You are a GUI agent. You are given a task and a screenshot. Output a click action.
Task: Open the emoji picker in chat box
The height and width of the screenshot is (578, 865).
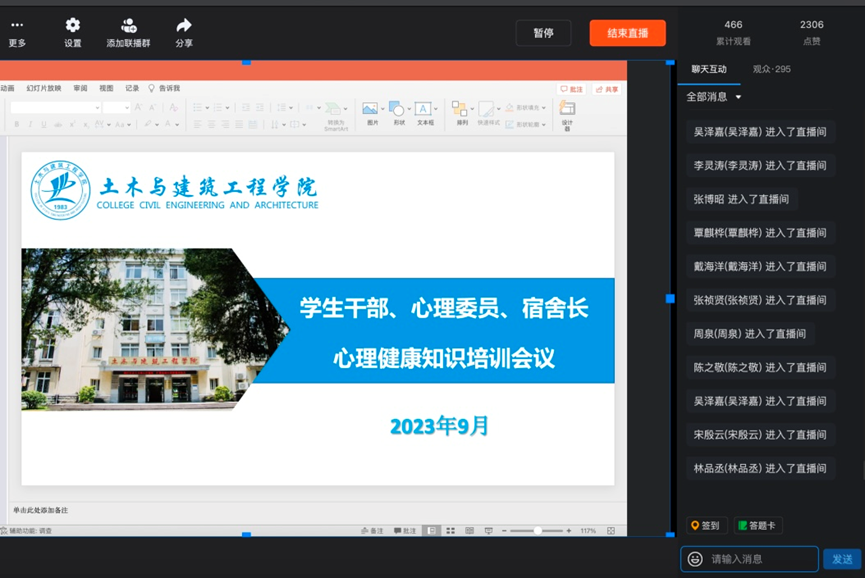tap(696, 559)
